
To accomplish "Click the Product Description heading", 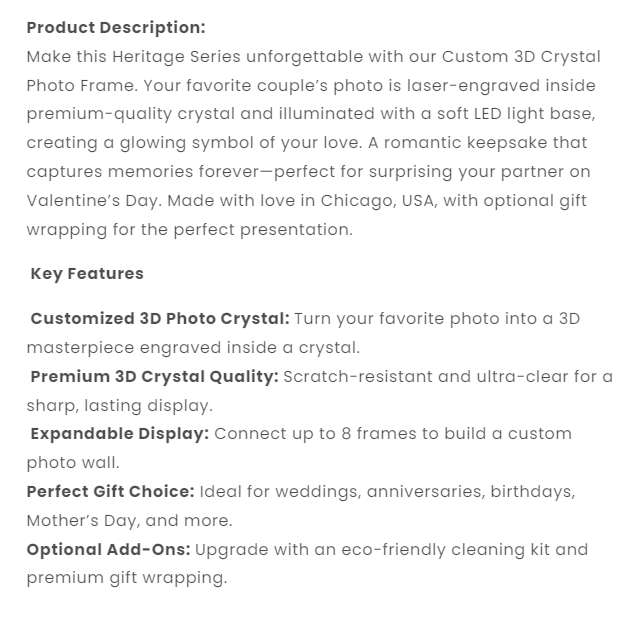I will (116, 27).
